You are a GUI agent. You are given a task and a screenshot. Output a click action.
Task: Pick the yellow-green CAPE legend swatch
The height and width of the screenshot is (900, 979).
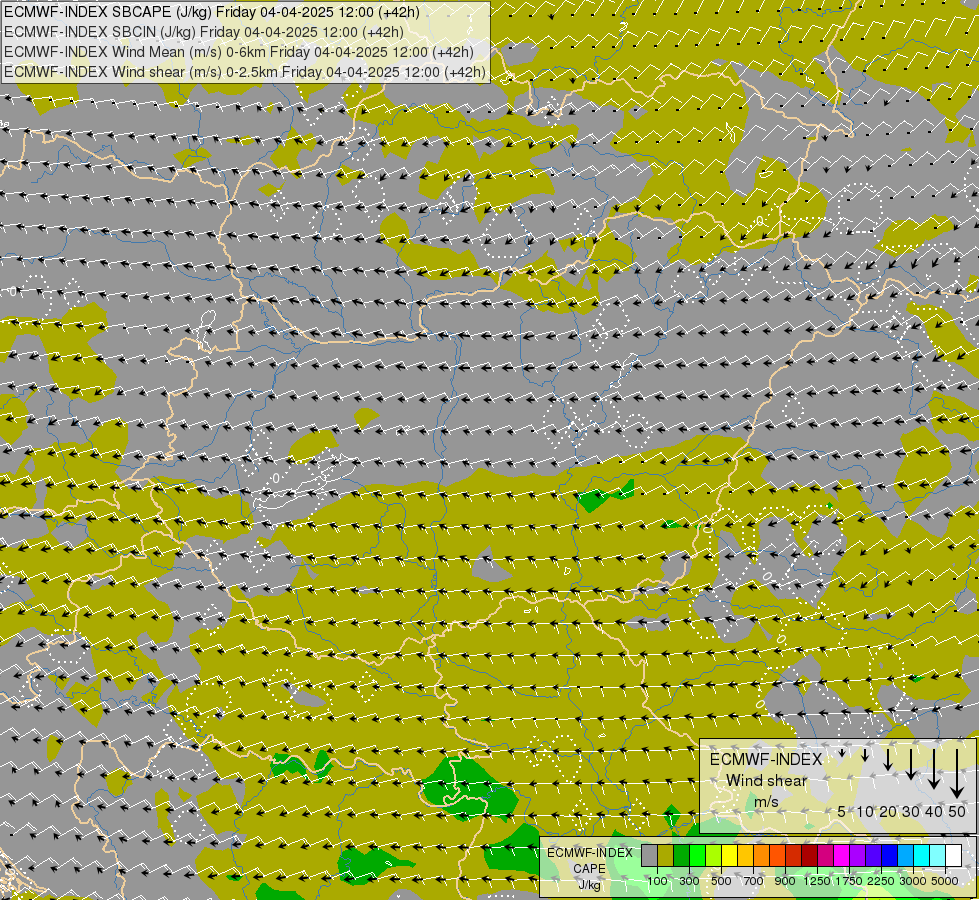coord(713,855)
